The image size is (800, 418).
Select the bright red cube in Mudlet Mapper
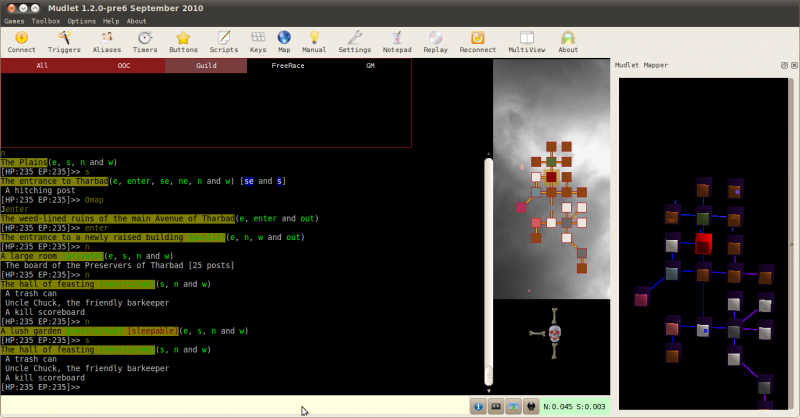[704, 244]
